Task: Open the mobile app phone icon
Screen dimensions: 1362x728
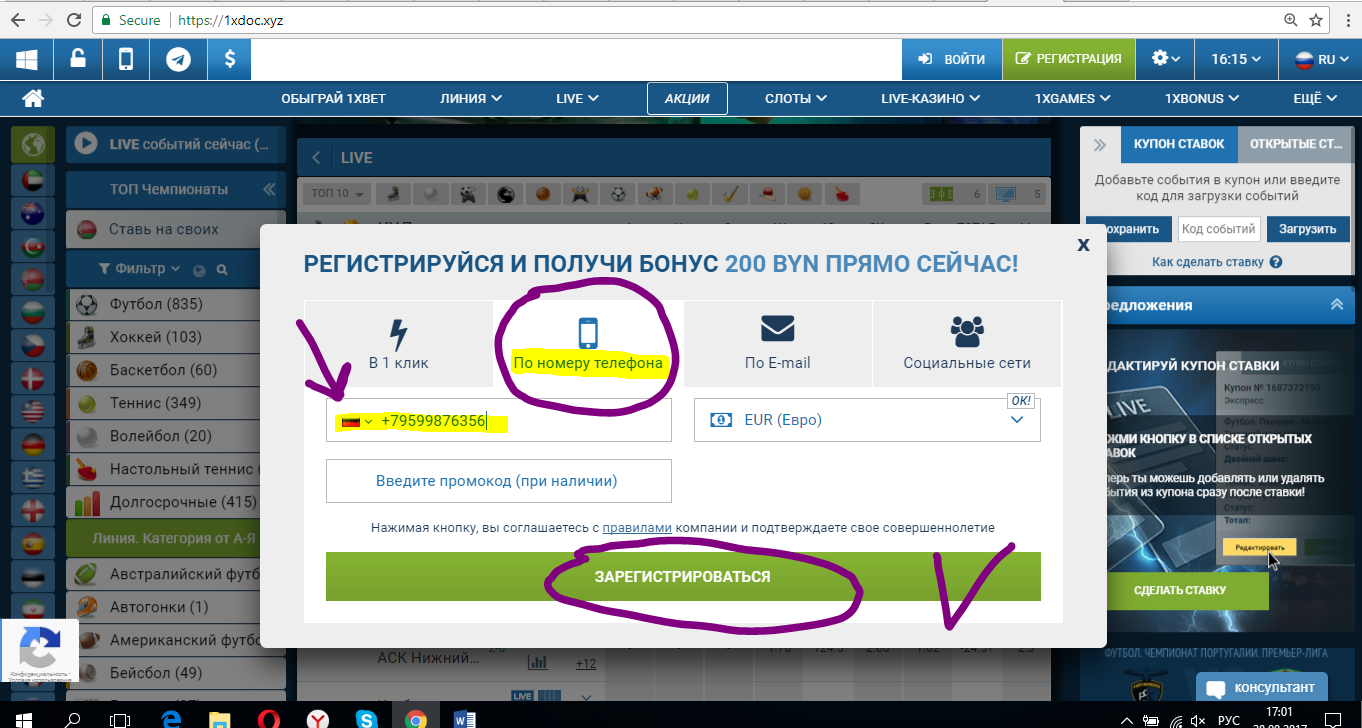Action: (126, 59)
